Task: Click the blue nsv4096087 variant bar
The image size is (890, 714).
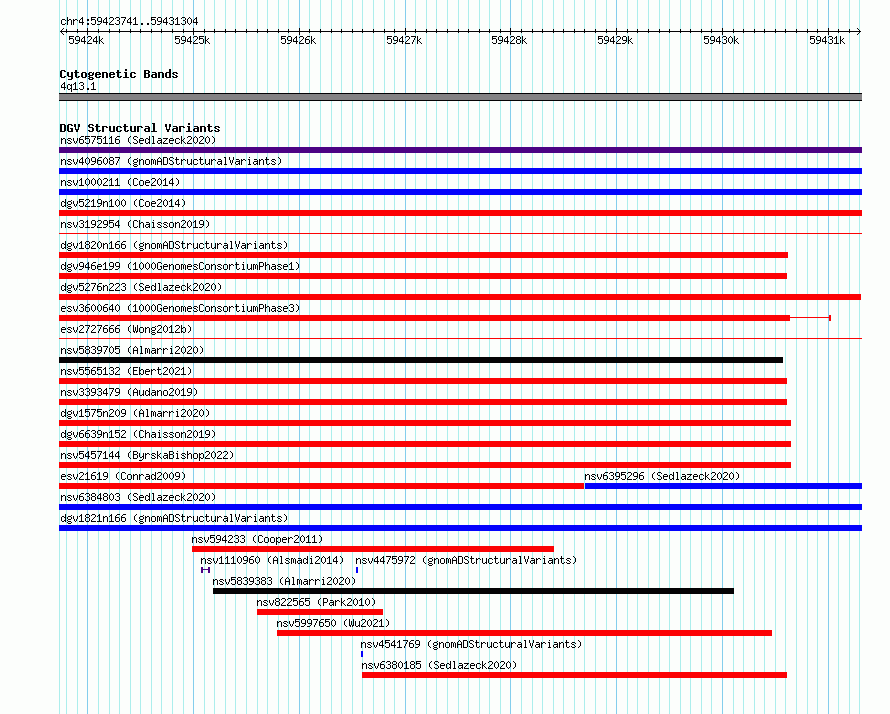Action: coord(460,171)
